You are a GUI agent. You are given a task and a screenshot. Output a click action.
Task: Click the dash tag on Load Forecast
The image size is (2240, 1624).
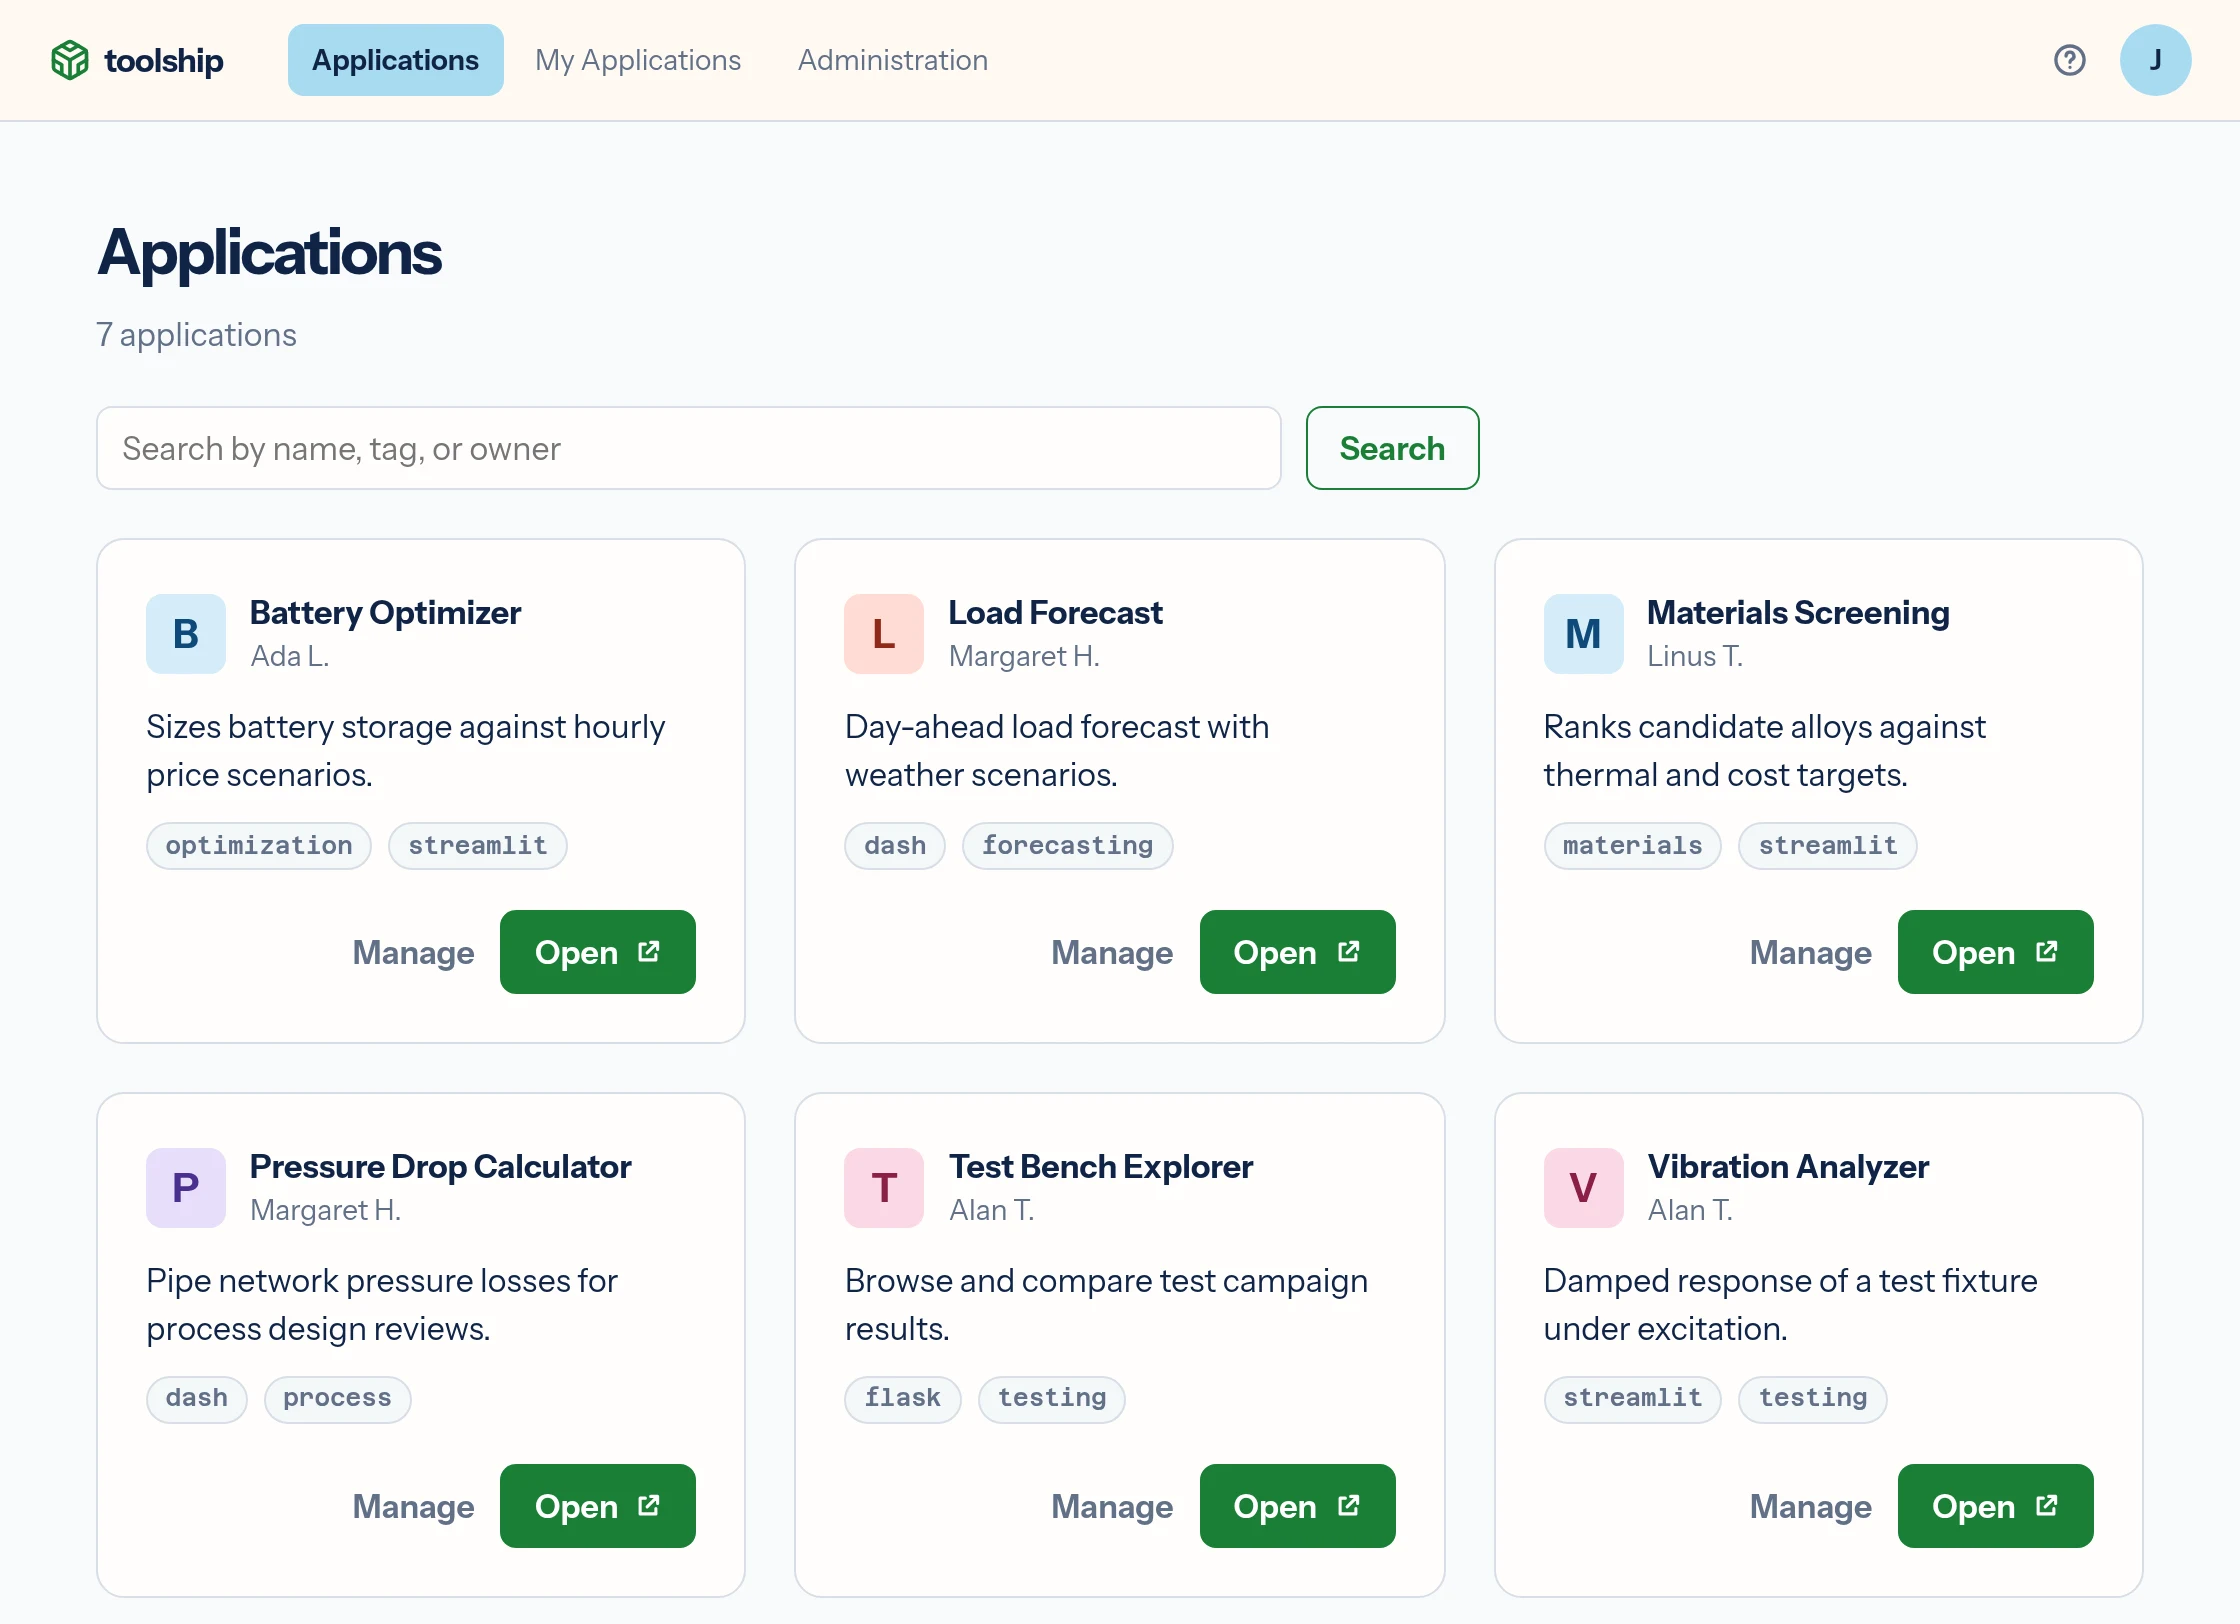coord(895,846)
